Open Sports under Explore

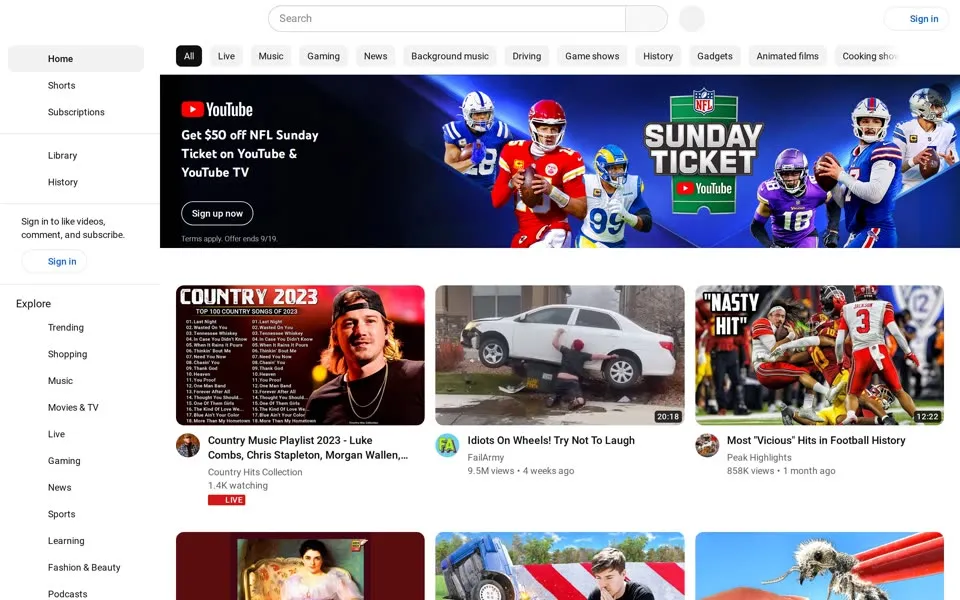point(76,514)
